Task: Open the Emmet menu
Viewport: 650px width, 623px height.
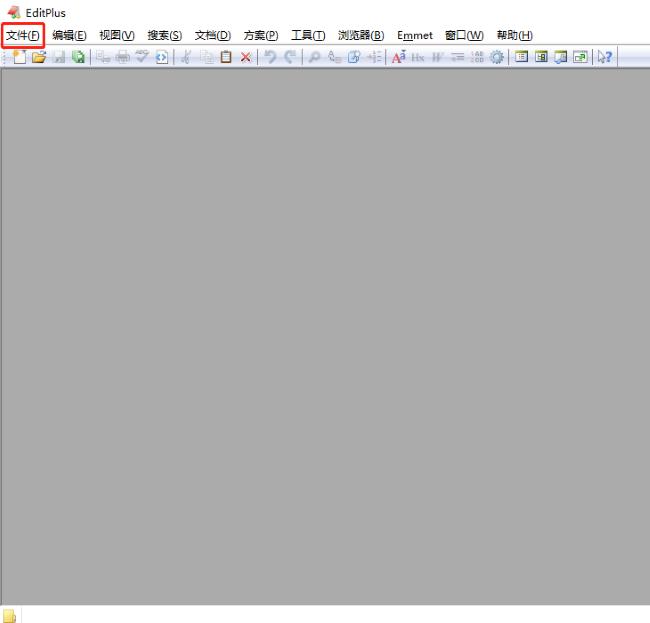Action: pyautogui.click(x=414, y=35)
